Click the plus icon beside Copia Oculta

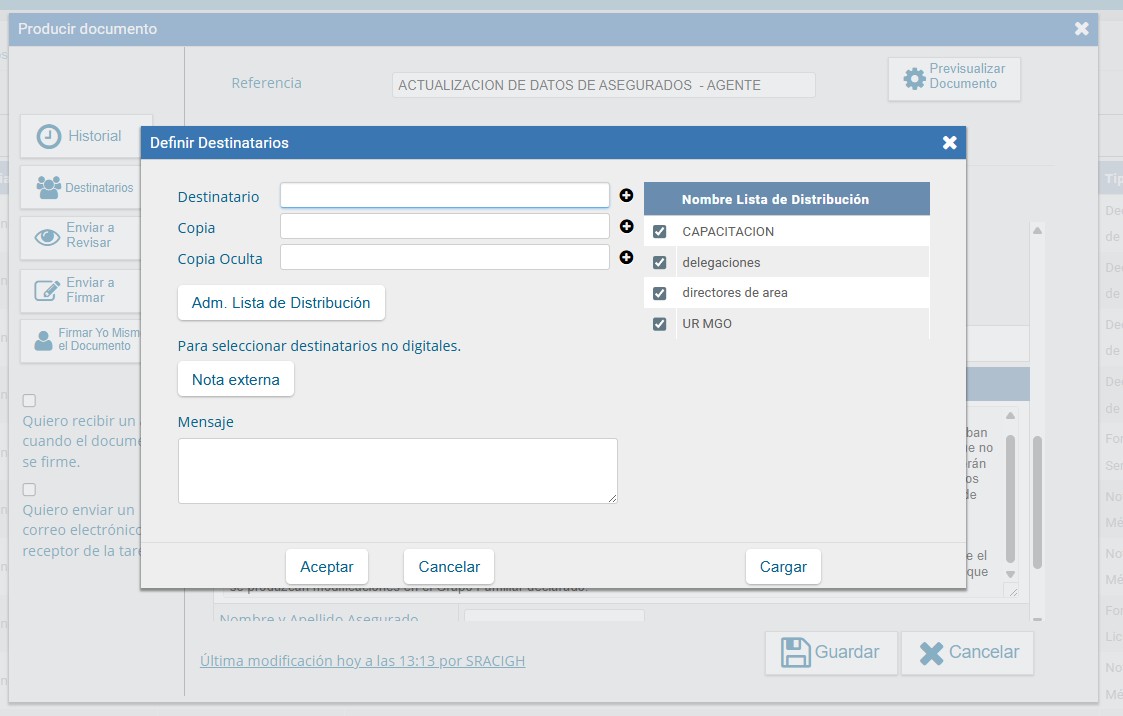(x=626, y=257)
